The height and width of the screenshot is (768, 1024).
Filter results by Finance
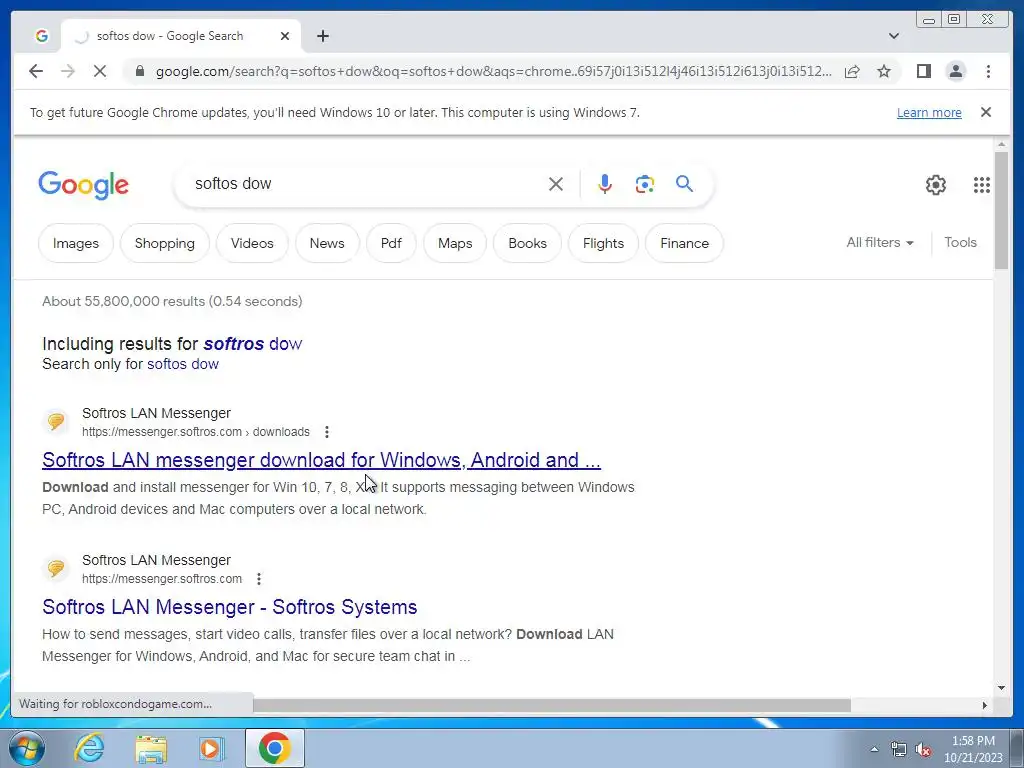(x=684, y=243)
